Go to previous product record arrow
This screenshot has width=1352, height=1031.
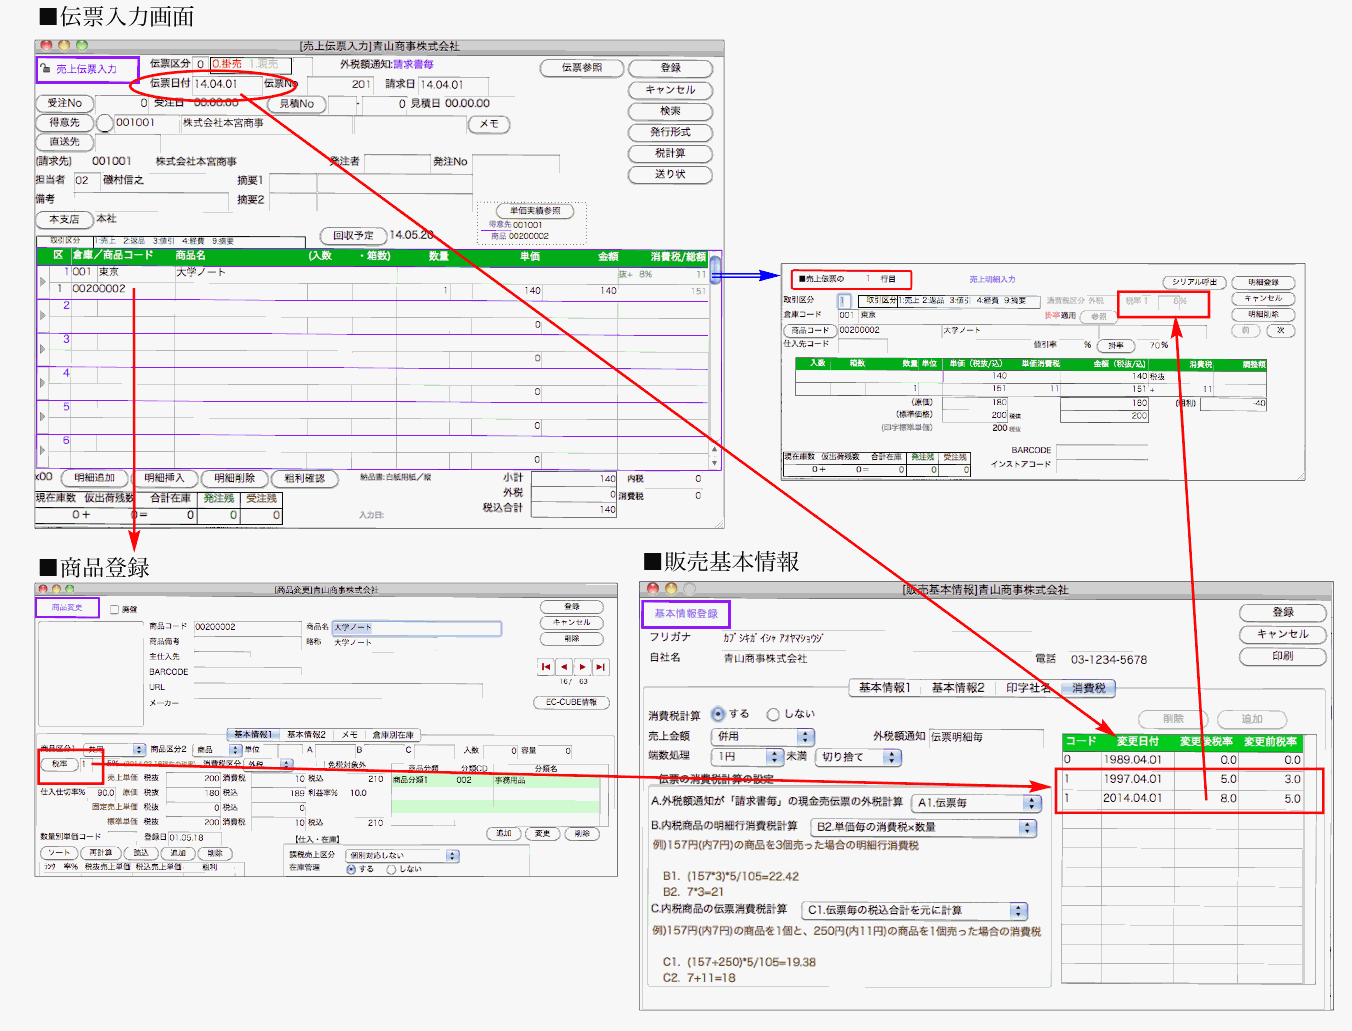564,666
